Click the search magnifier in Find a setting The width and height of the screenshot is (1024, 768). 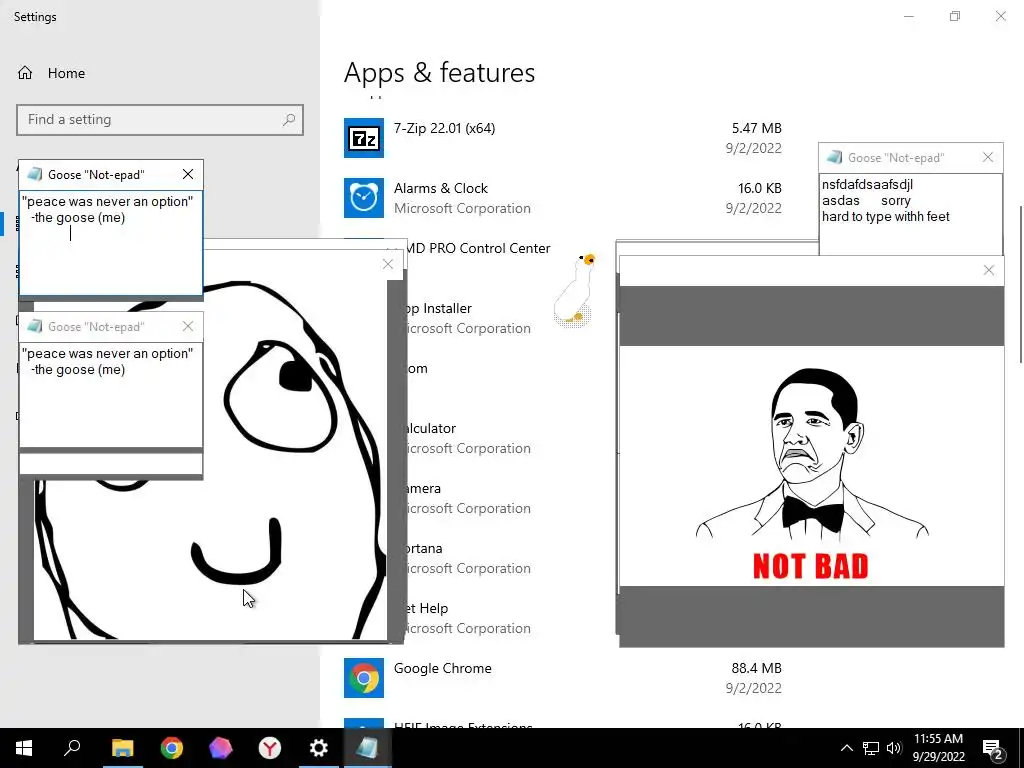[289, 120]
